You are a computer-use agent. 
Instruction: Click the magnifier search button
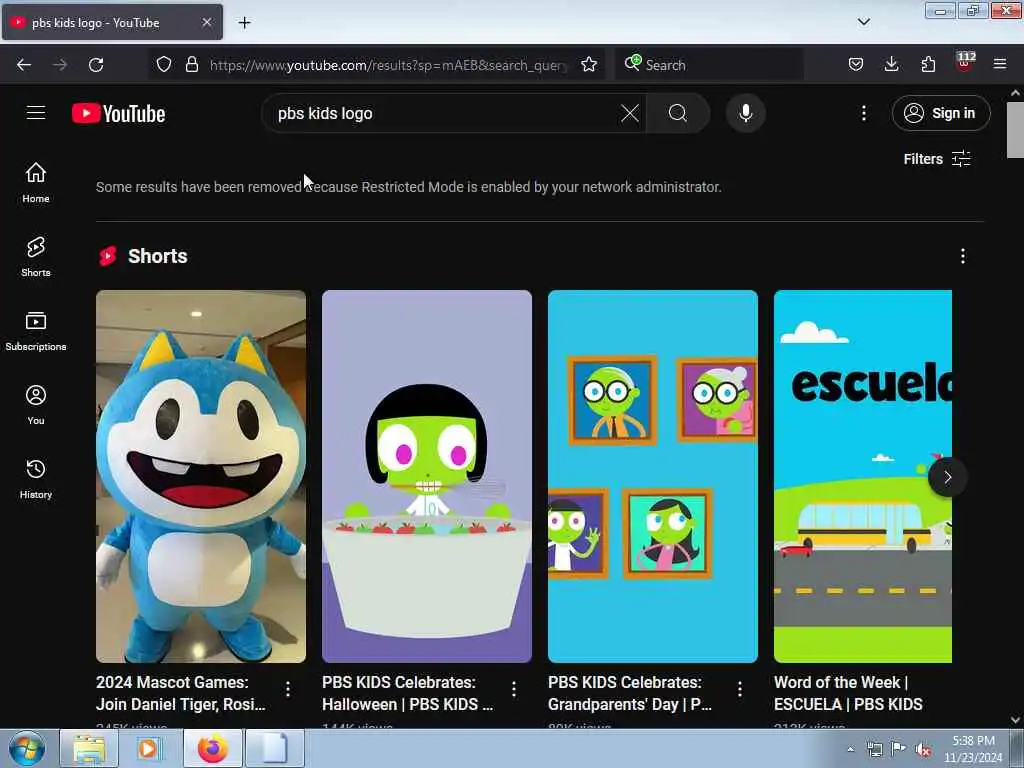pyautogui.click(x=678, y=113)
